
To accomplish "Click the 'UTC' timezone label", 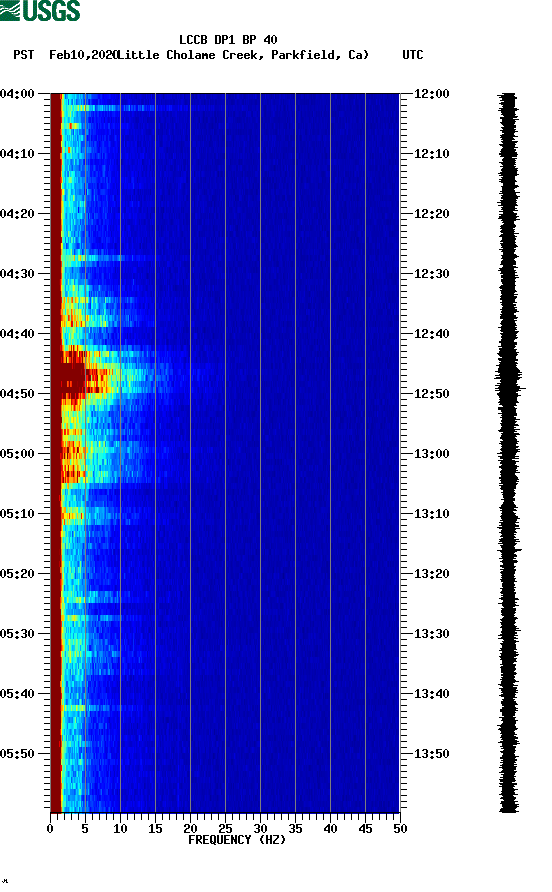I will pyautogui.click(x=413, y=55).
